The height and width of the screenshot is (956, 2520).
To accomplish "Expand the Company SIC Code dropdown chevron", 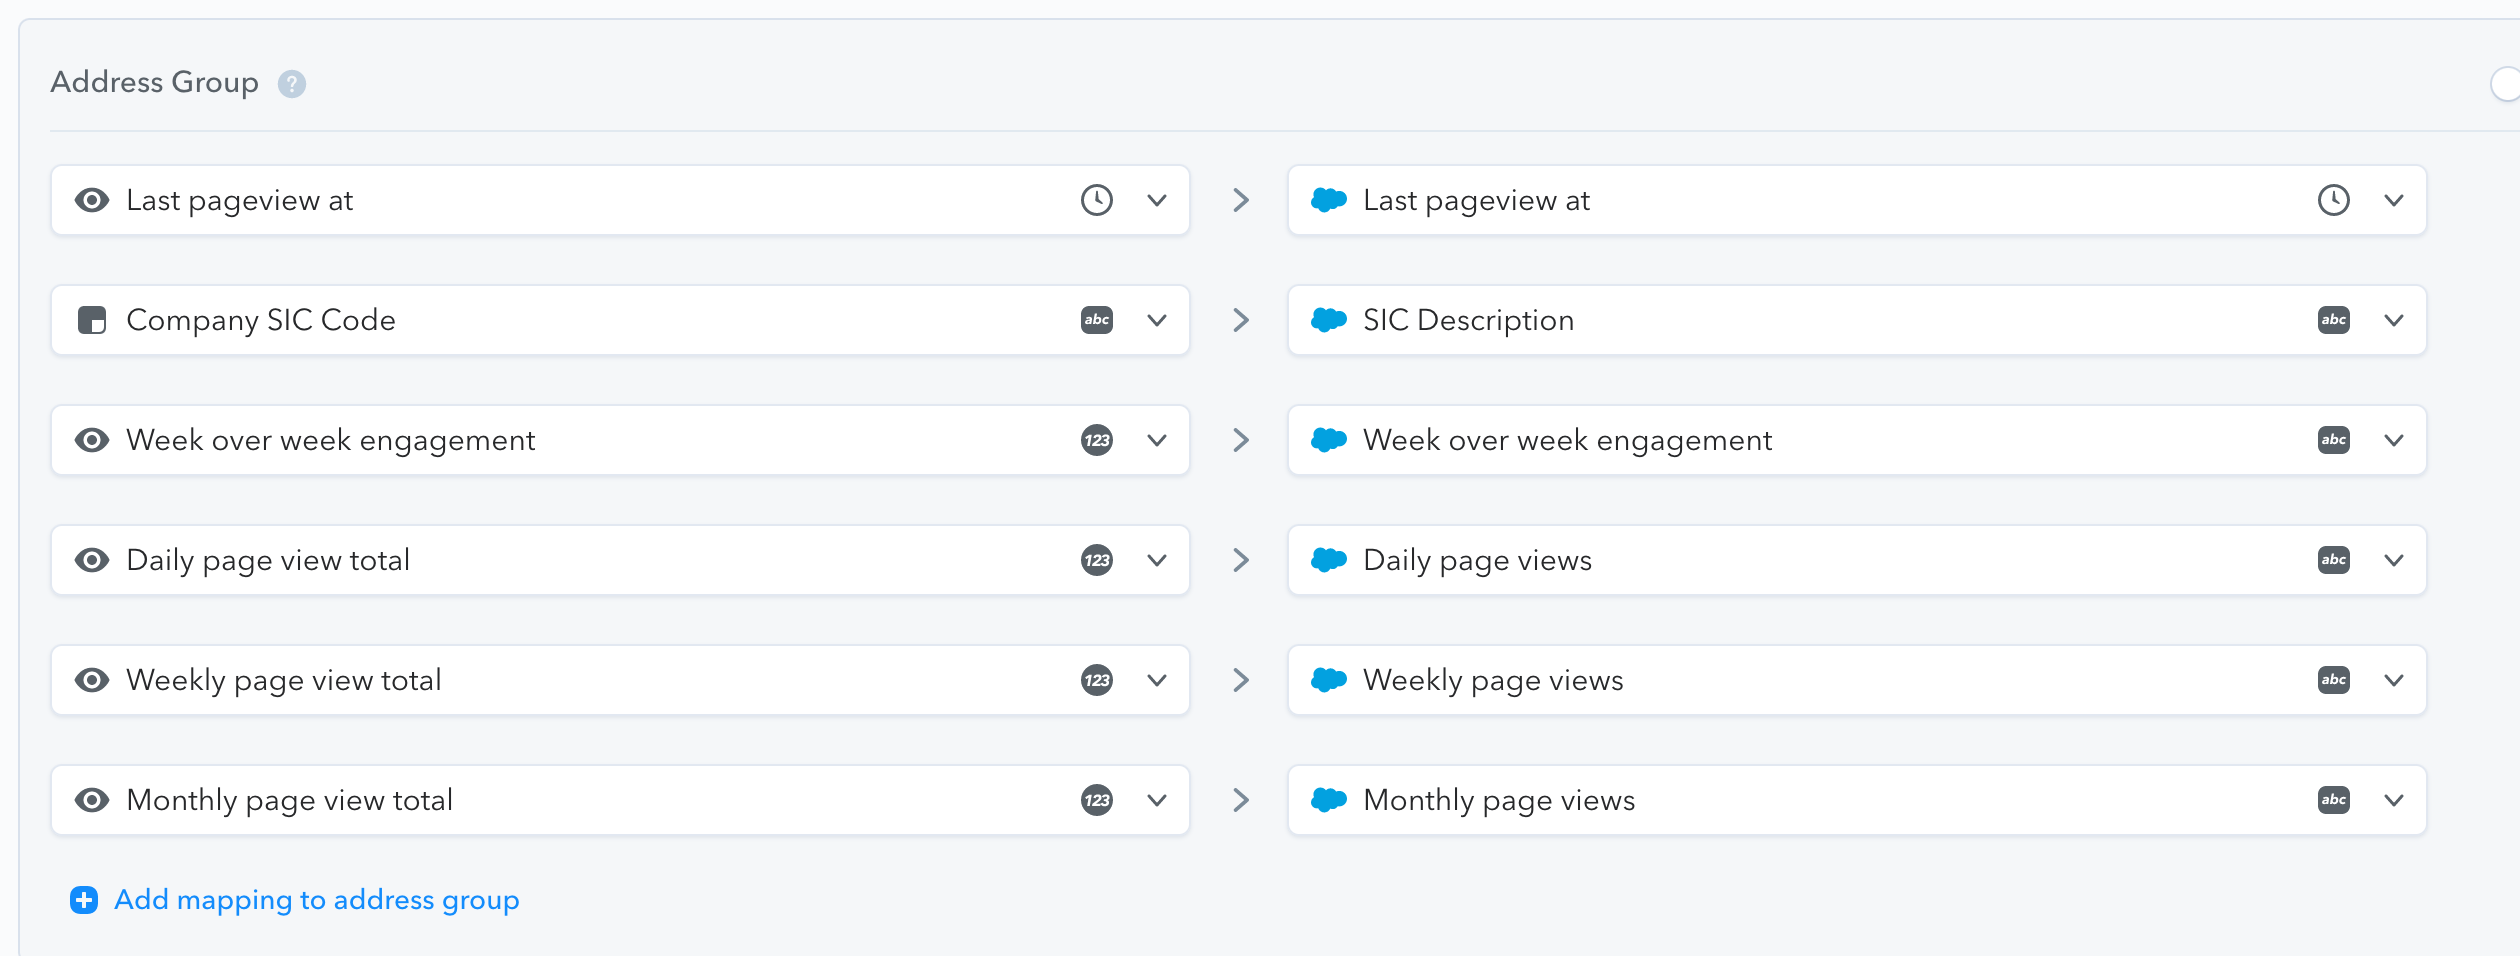I will (x=1157, y=320).
